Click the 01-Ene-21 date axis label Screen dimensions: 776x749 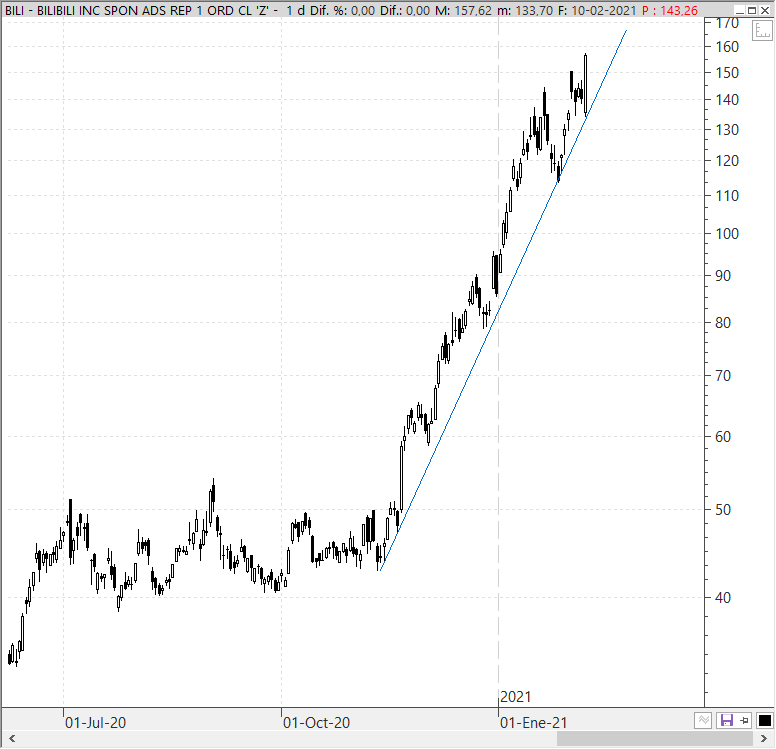point(534,723)
